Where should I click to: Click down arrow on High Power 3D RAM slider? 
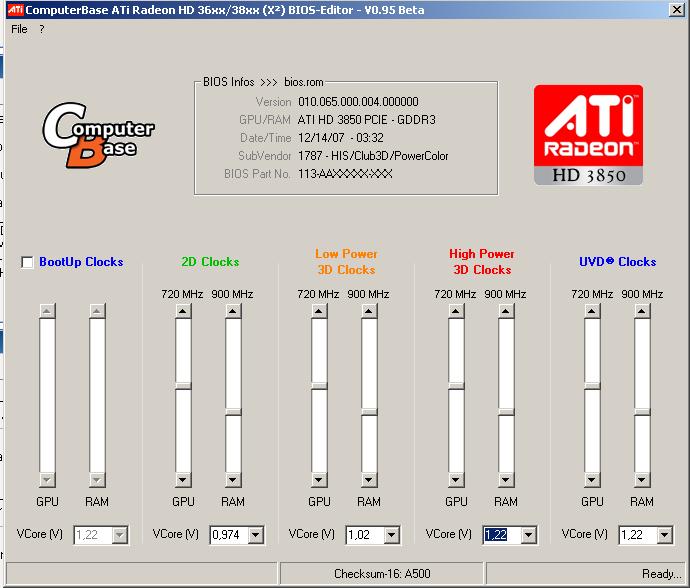[506, 479]
